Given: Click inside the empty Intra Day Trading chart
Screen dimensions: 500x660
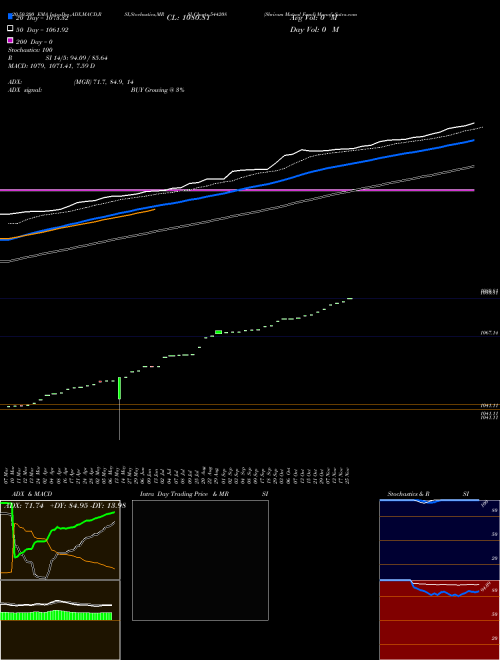Looking at the screenshot, I should pyautogui.click(x=200, y=560).
